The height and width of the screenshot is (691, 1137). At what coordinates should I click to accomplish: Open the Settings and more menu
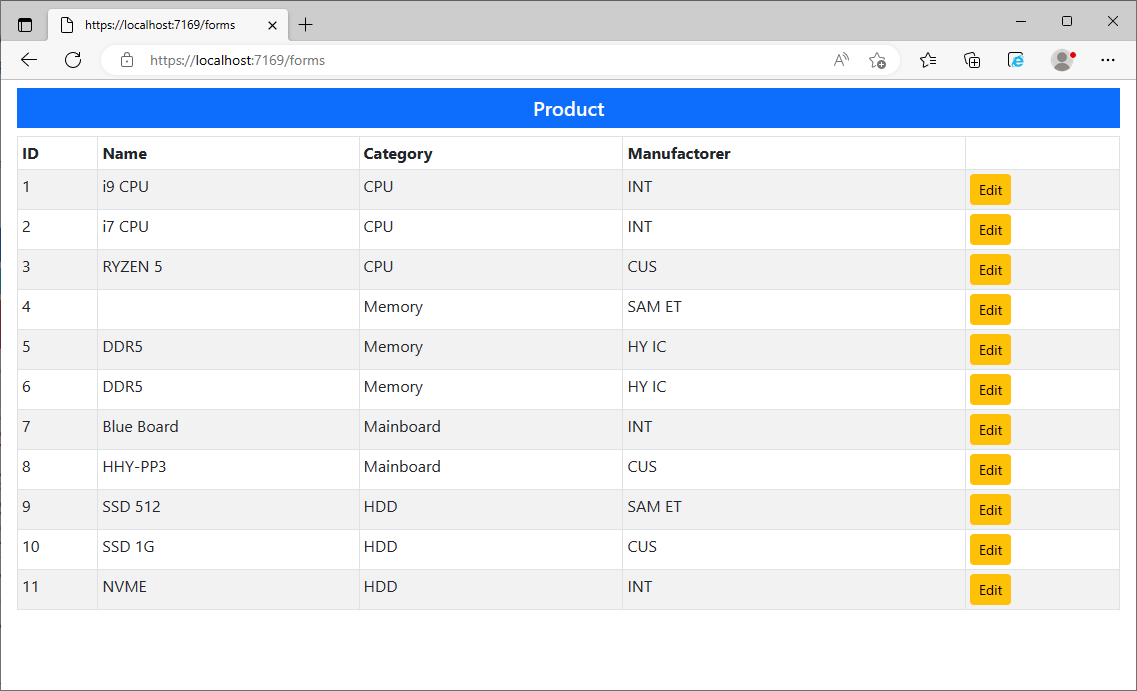point(1108,60)
